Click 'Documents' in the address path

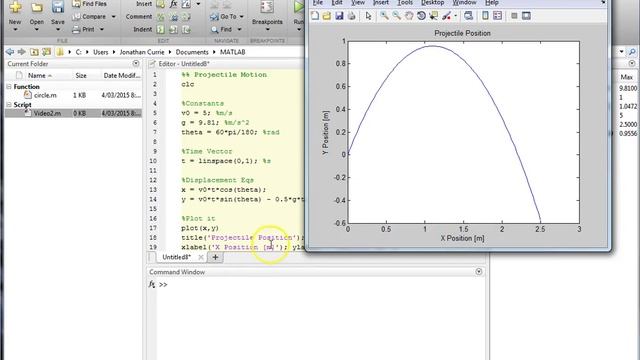click(x=192, y=52)
